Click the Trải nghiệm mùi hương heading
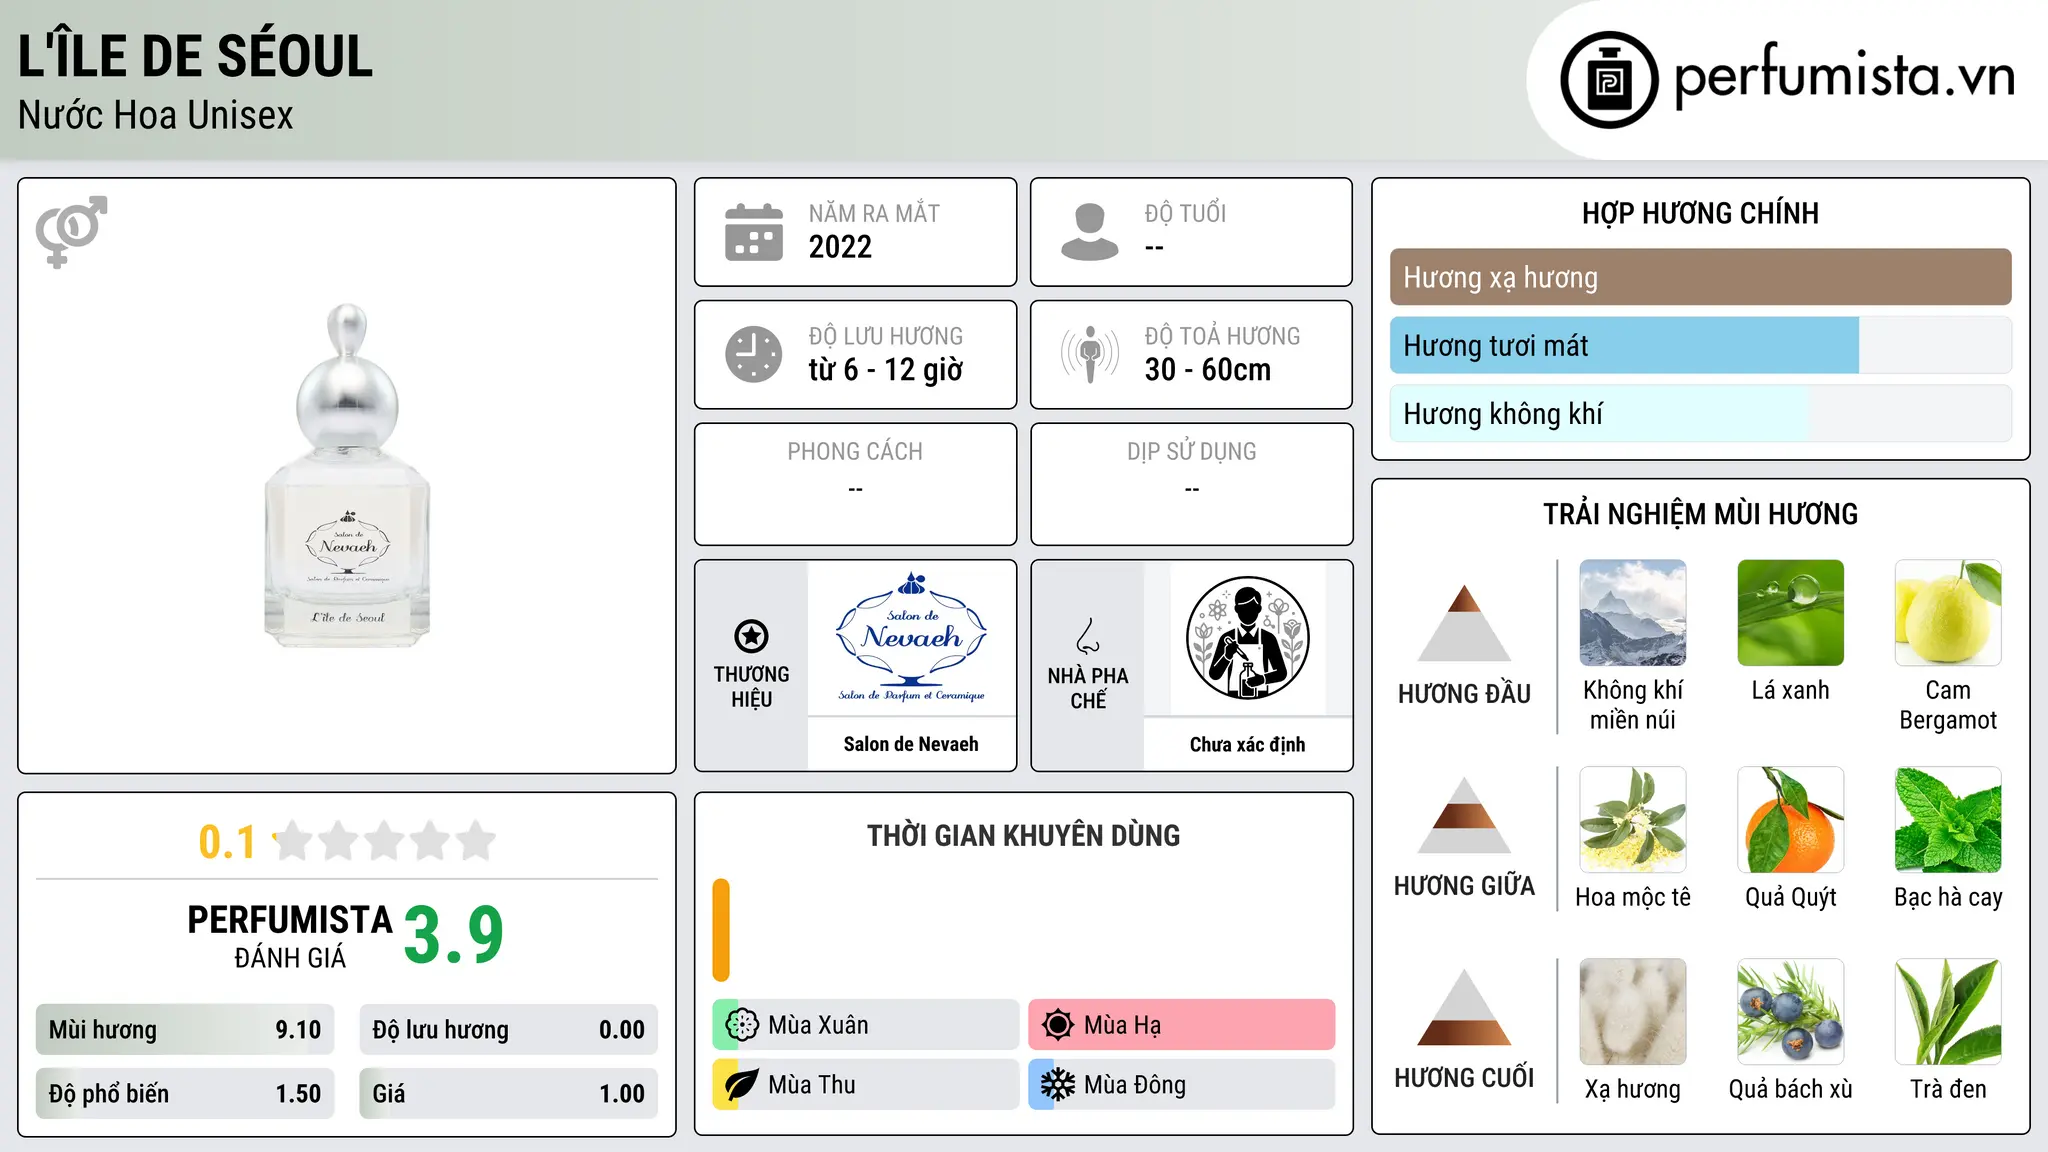This screenshot has width=2048, height=1152. 1700,514
